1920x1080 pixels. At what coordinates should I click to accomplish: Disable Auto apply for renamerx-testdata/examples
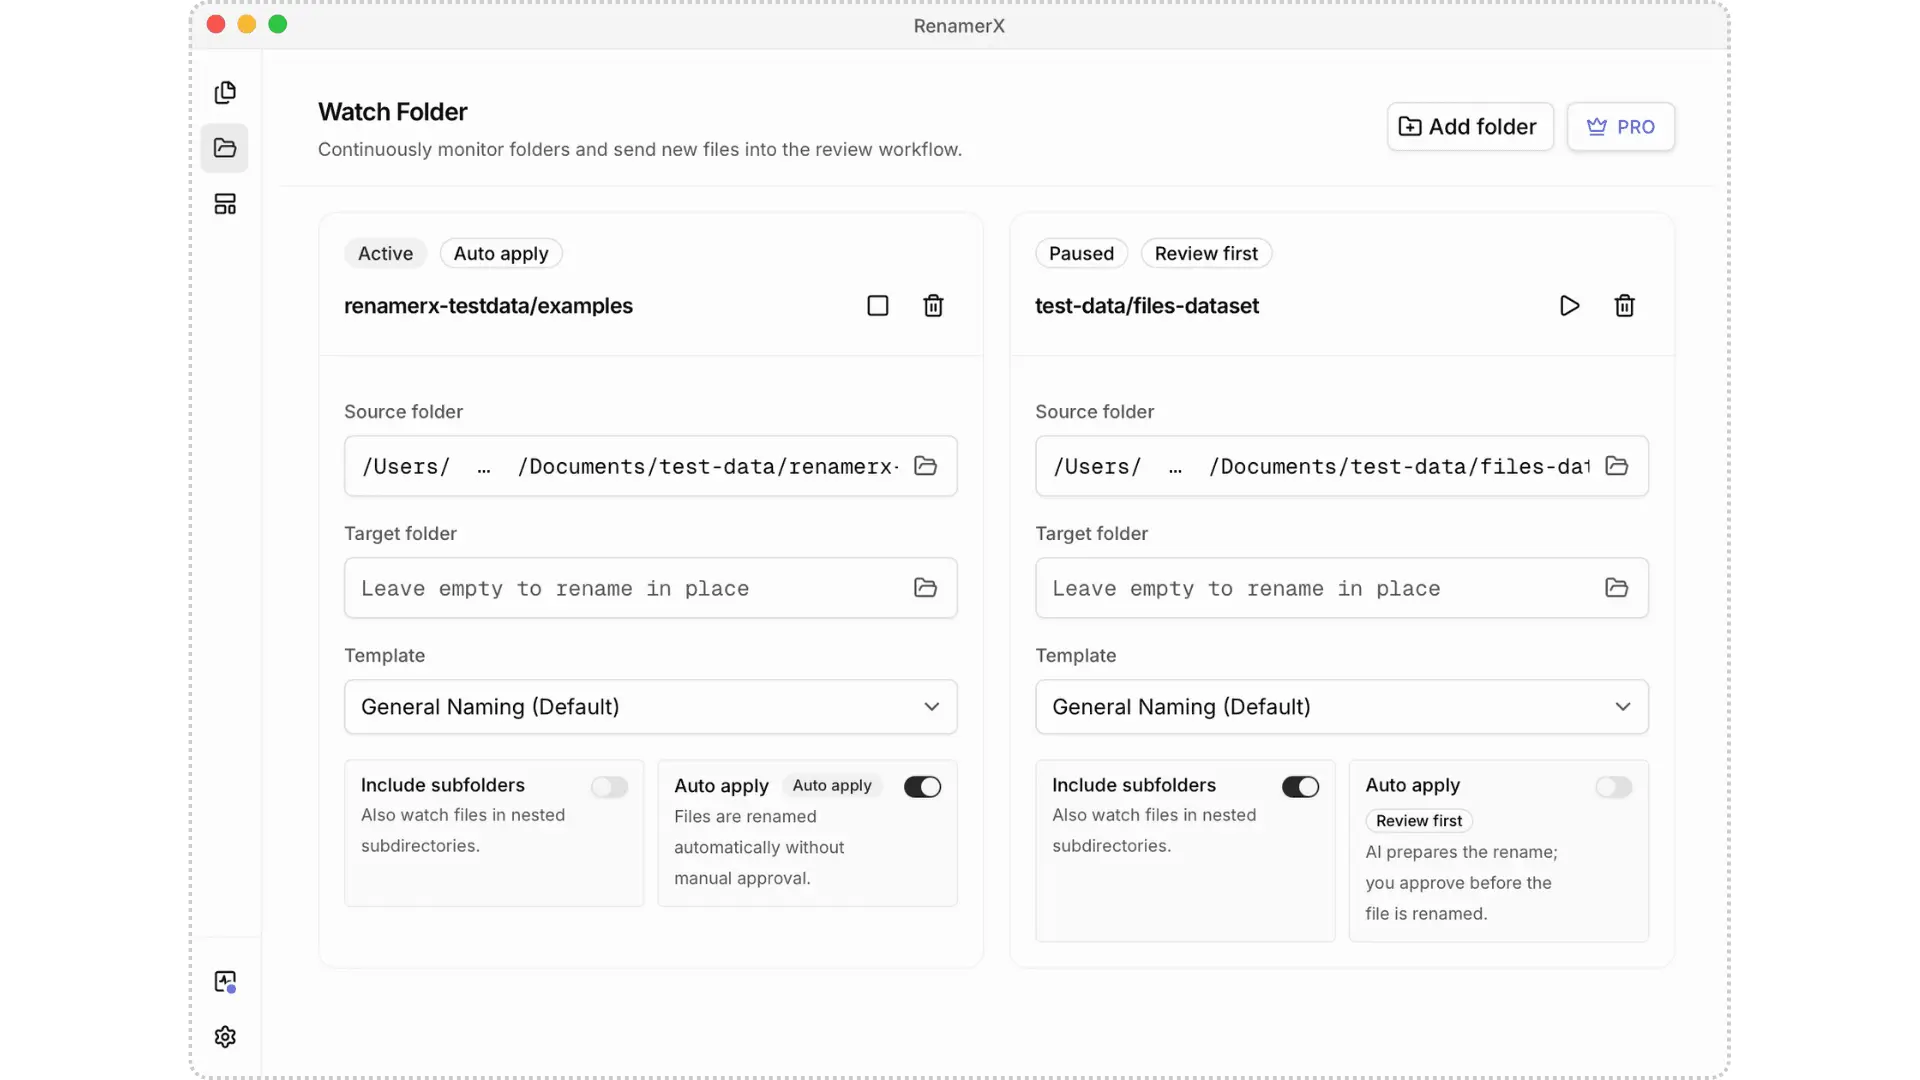coord(922,787)
